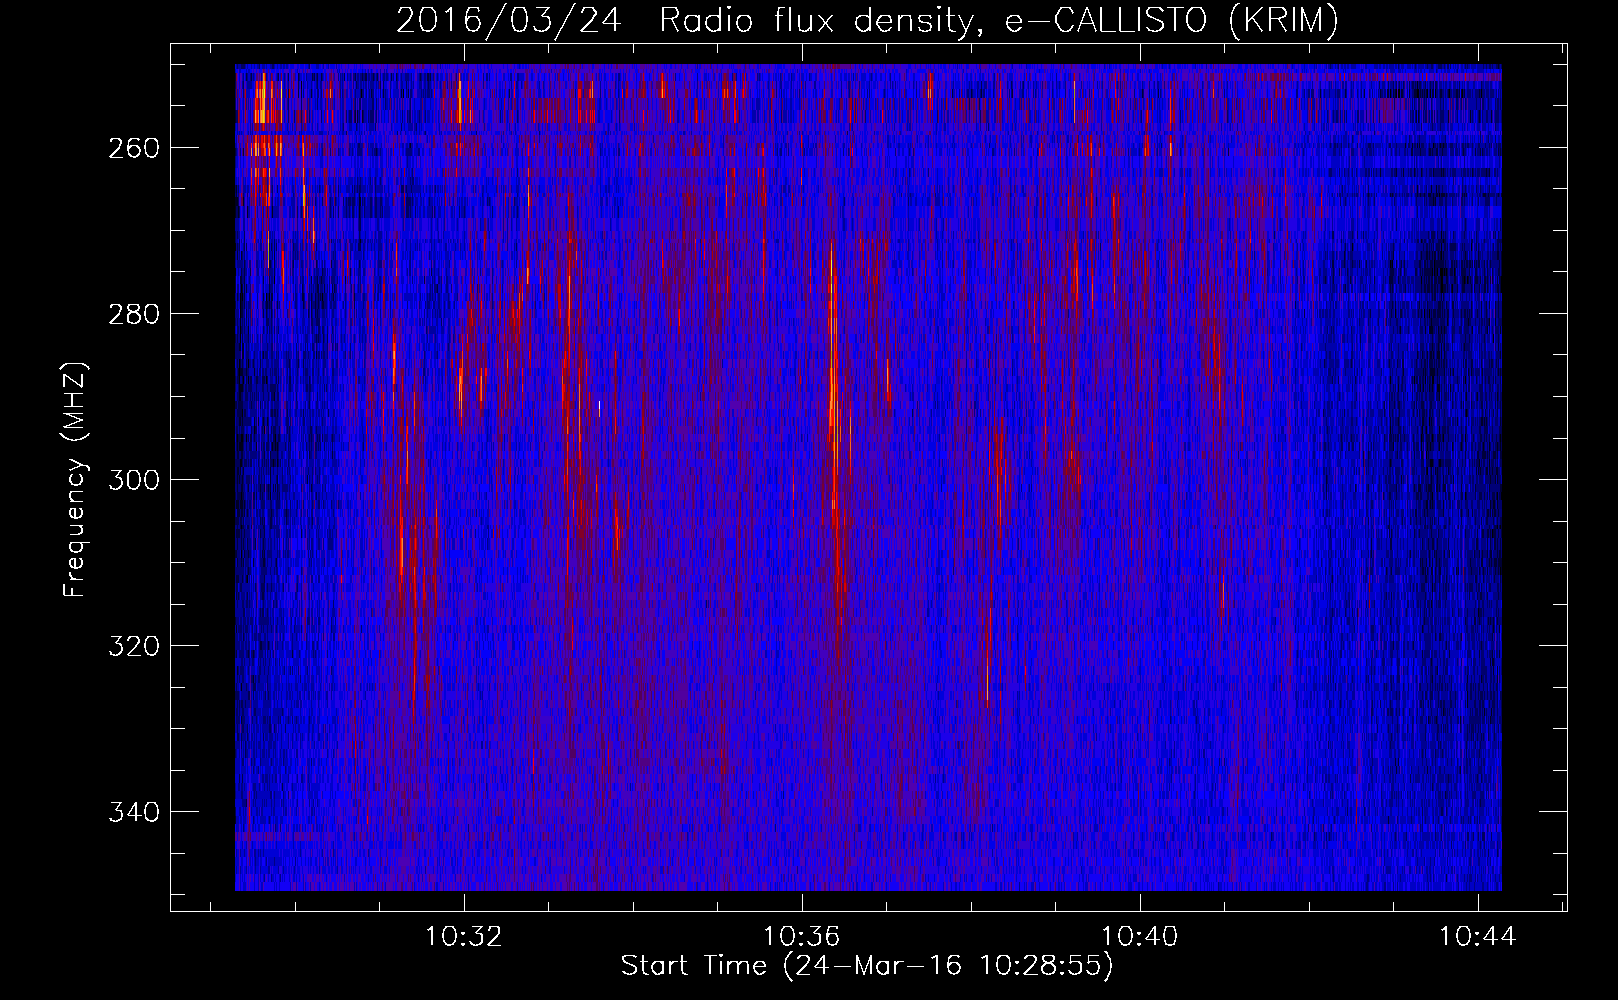This screenshot has height=1000, width=1618.
Task: Click the Start Time axis caption
Action: pos(867,966)
